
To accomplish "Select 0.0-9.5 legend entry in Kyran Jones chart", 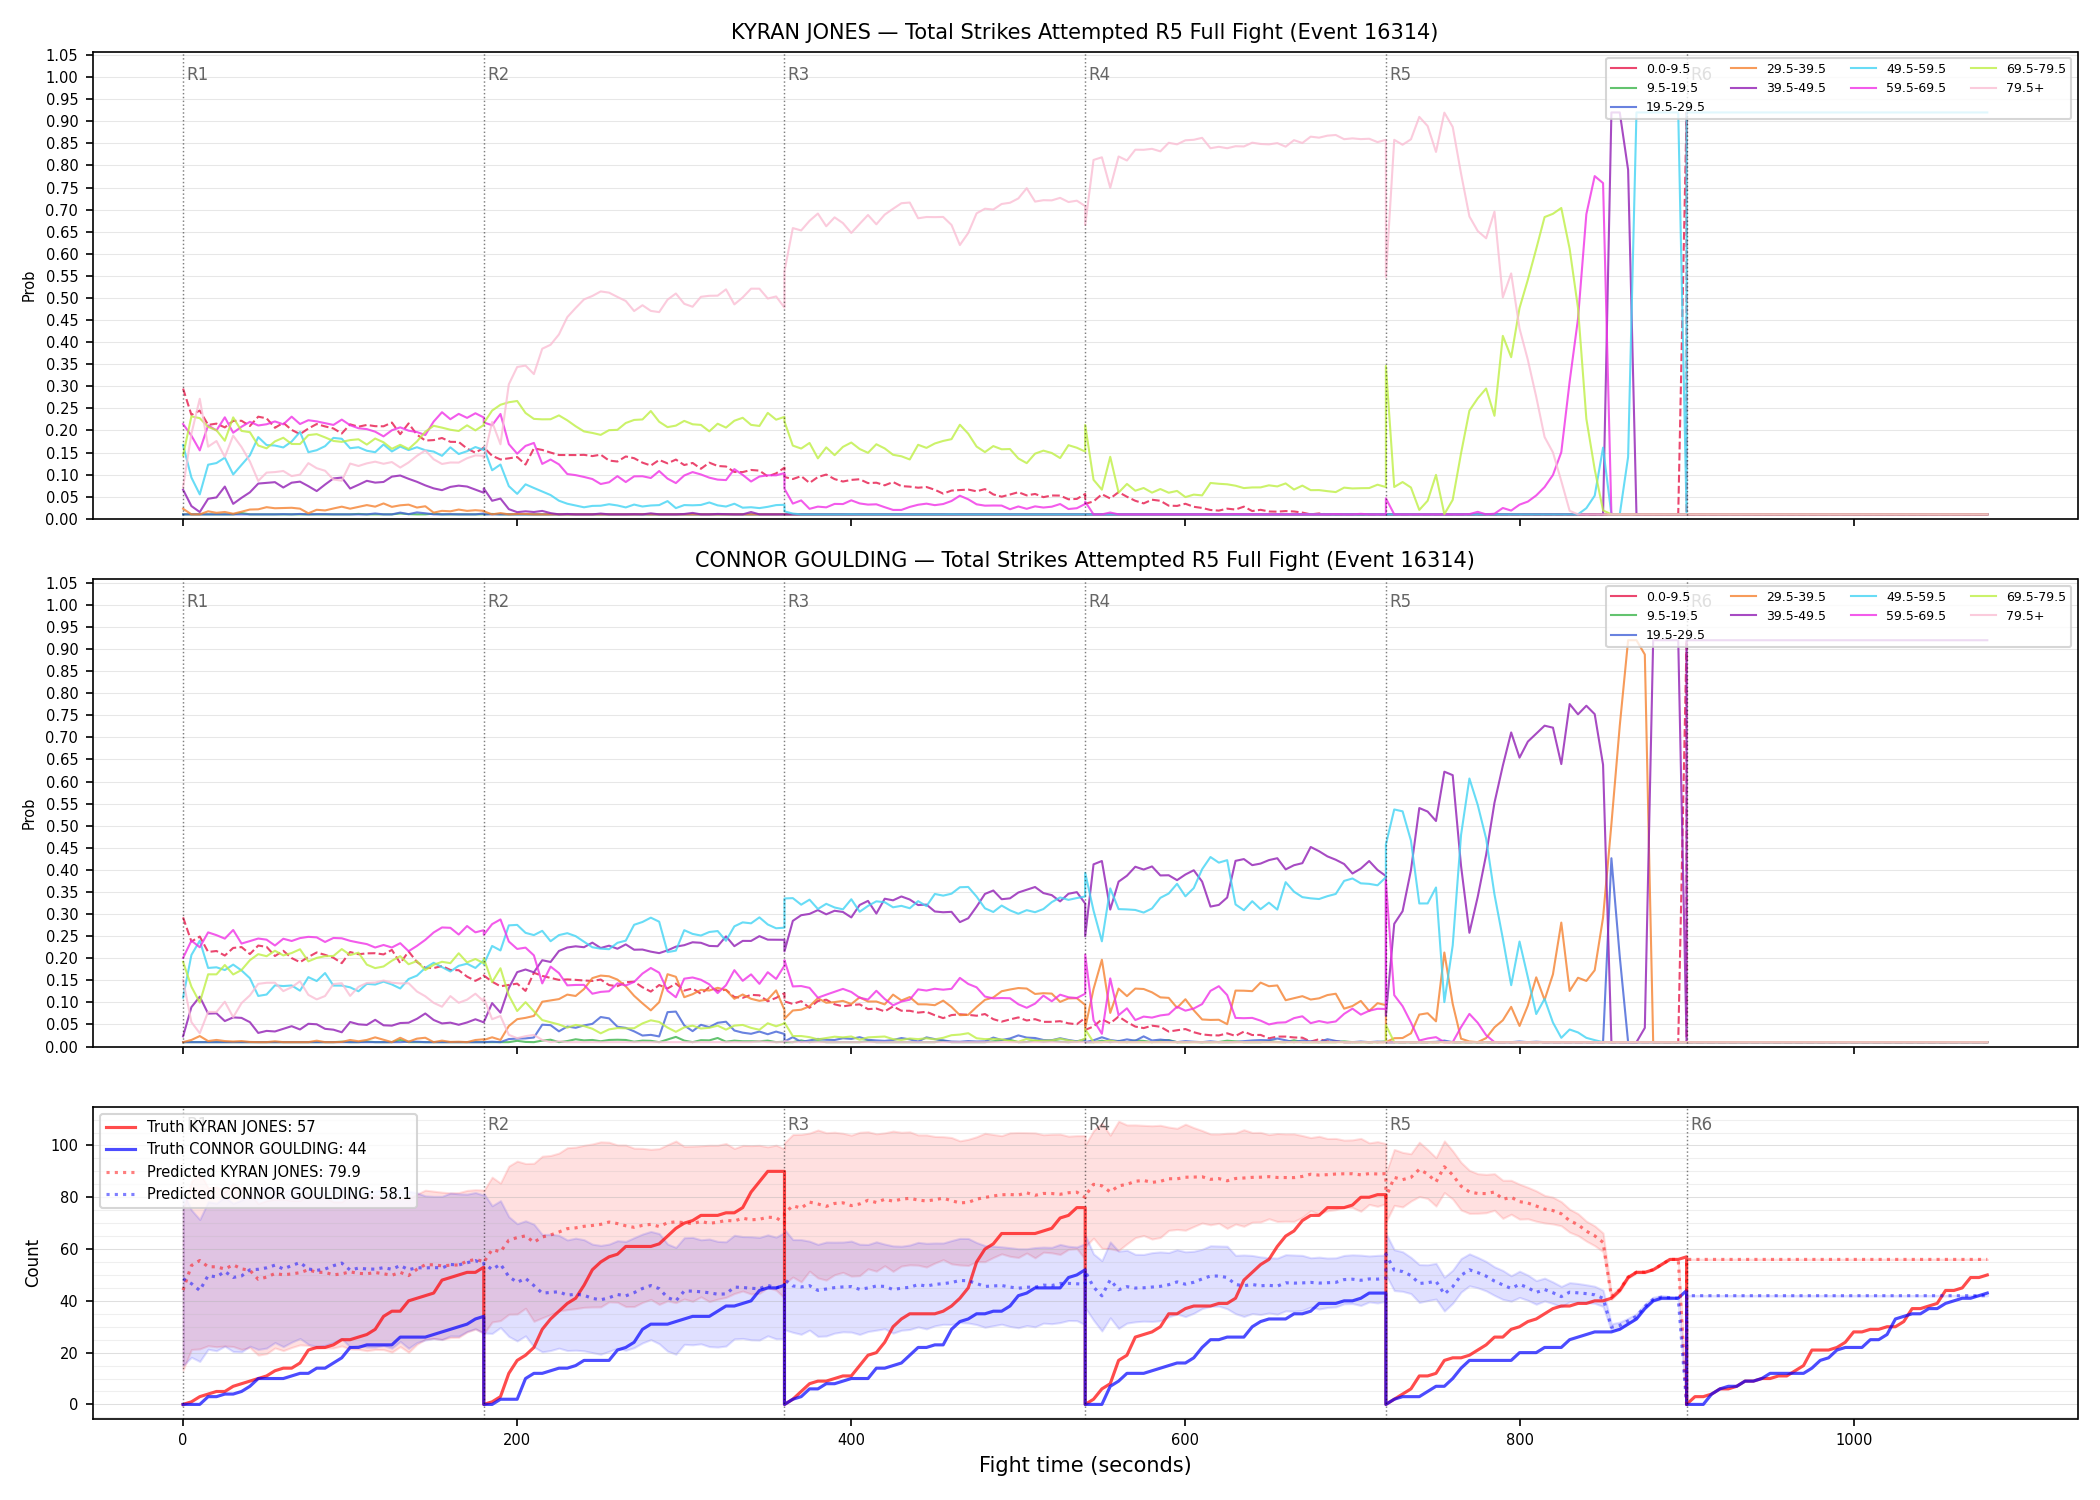I will [1651, 69].
